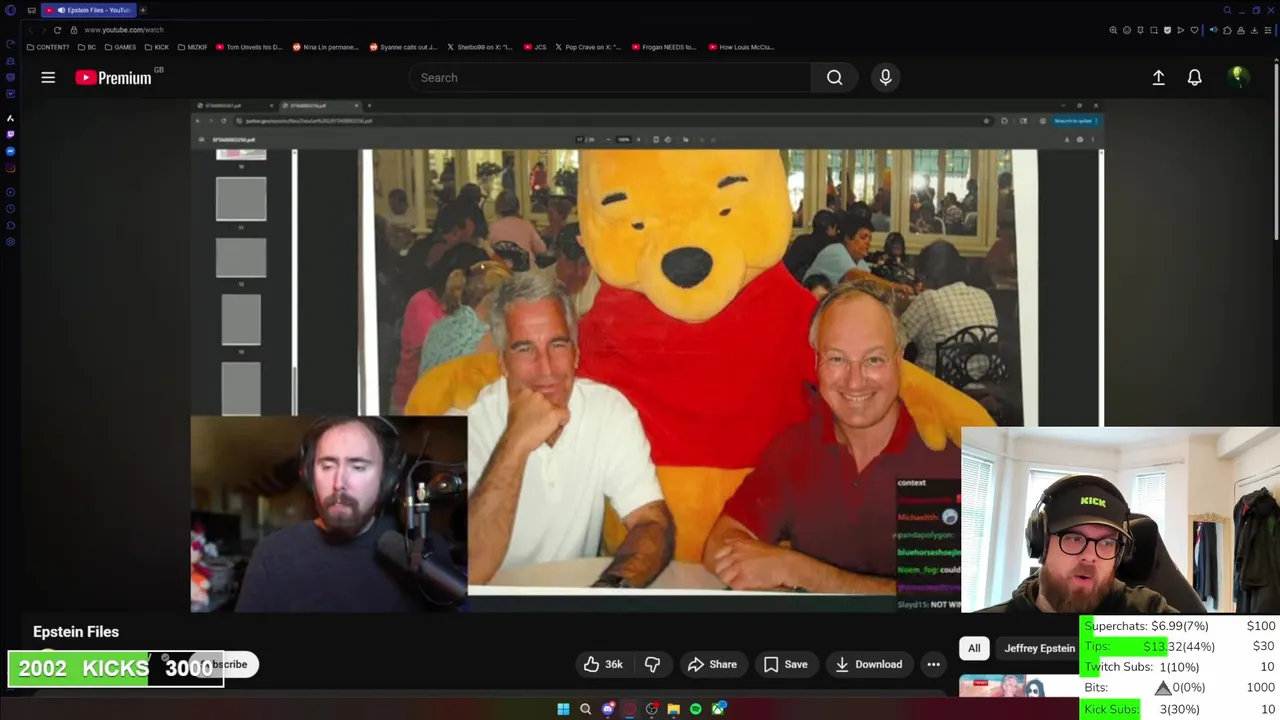Open the YouTube guide hamburger menu
Viewport: 1280px width, 720px height.
pyautogui.click(x=48, y=77)
